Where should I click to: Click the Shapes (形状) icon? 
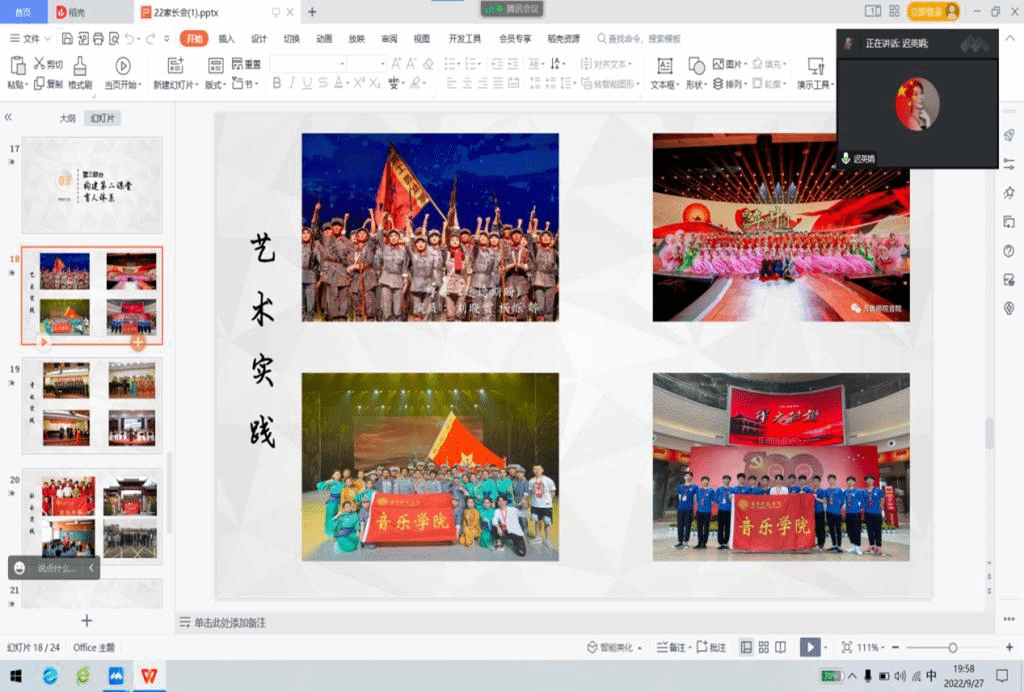point(696,67)
